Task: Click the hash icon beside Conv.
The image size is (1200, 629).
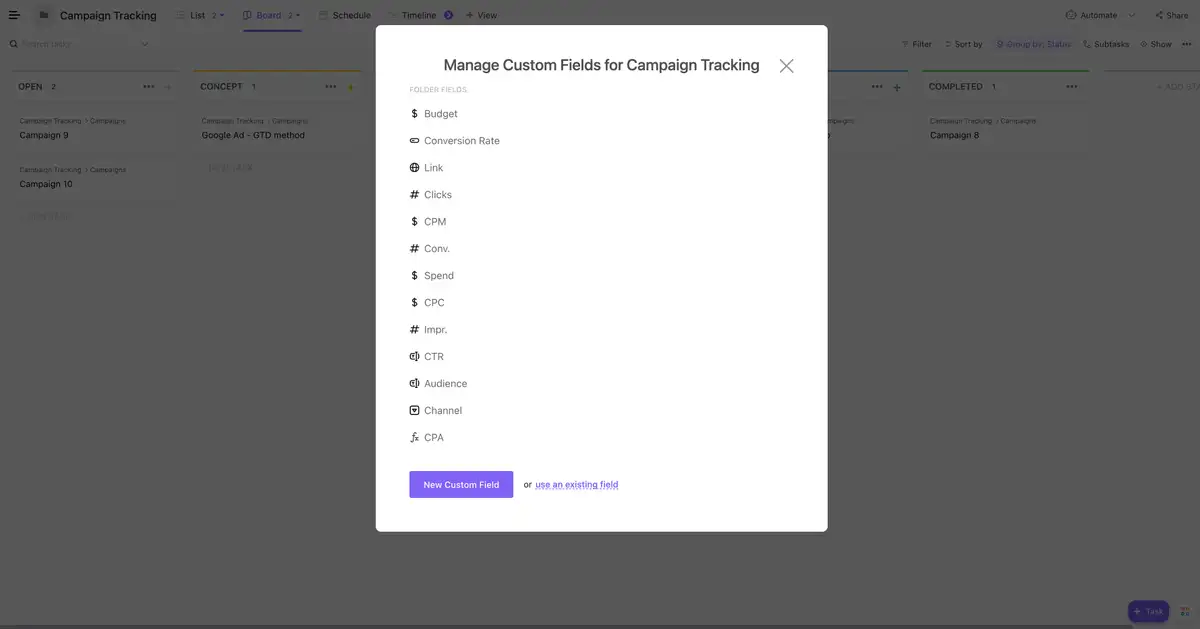Action: coord(414,249)
